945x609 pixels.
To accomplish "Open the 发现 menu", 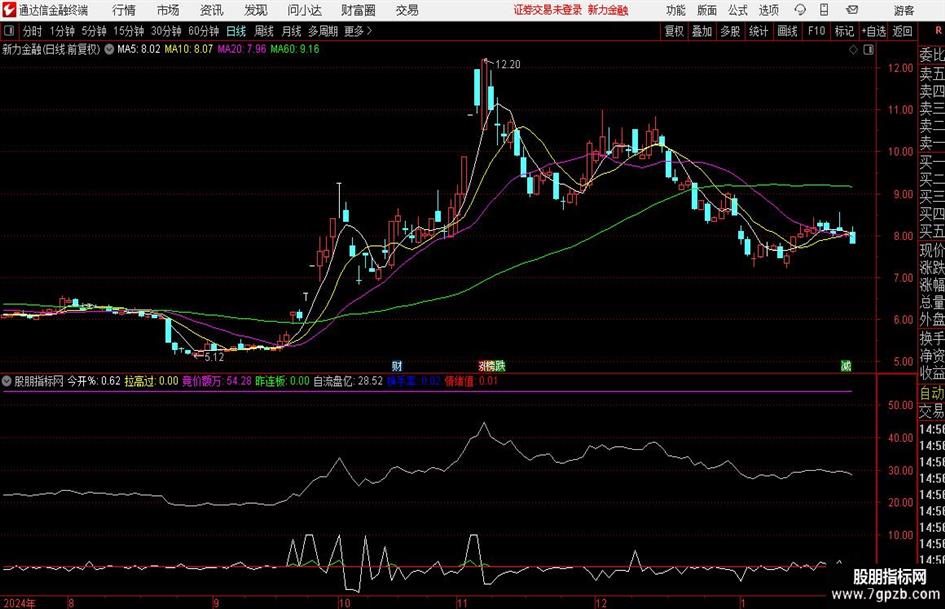I will (256, 10).
